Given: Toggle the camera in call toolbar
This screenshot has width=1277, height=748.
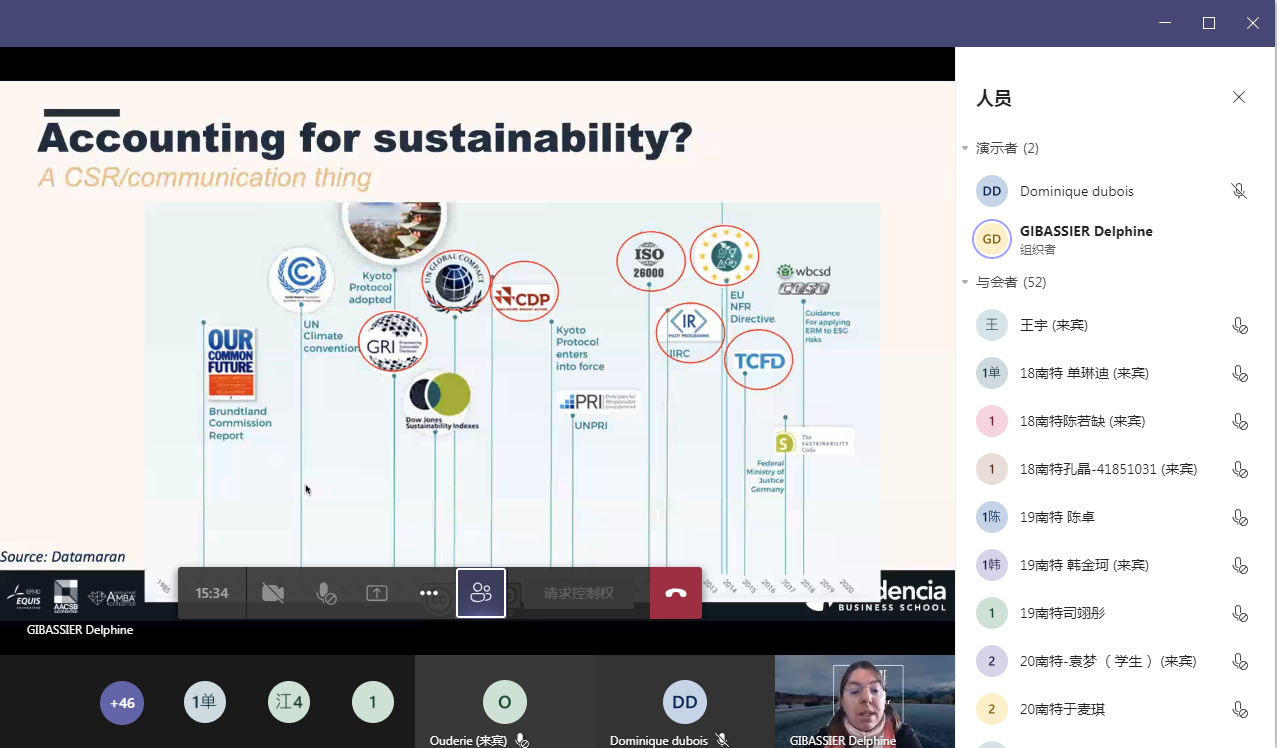Looking at the screenshot, I should pyautogui.click(x=272, y=593).
